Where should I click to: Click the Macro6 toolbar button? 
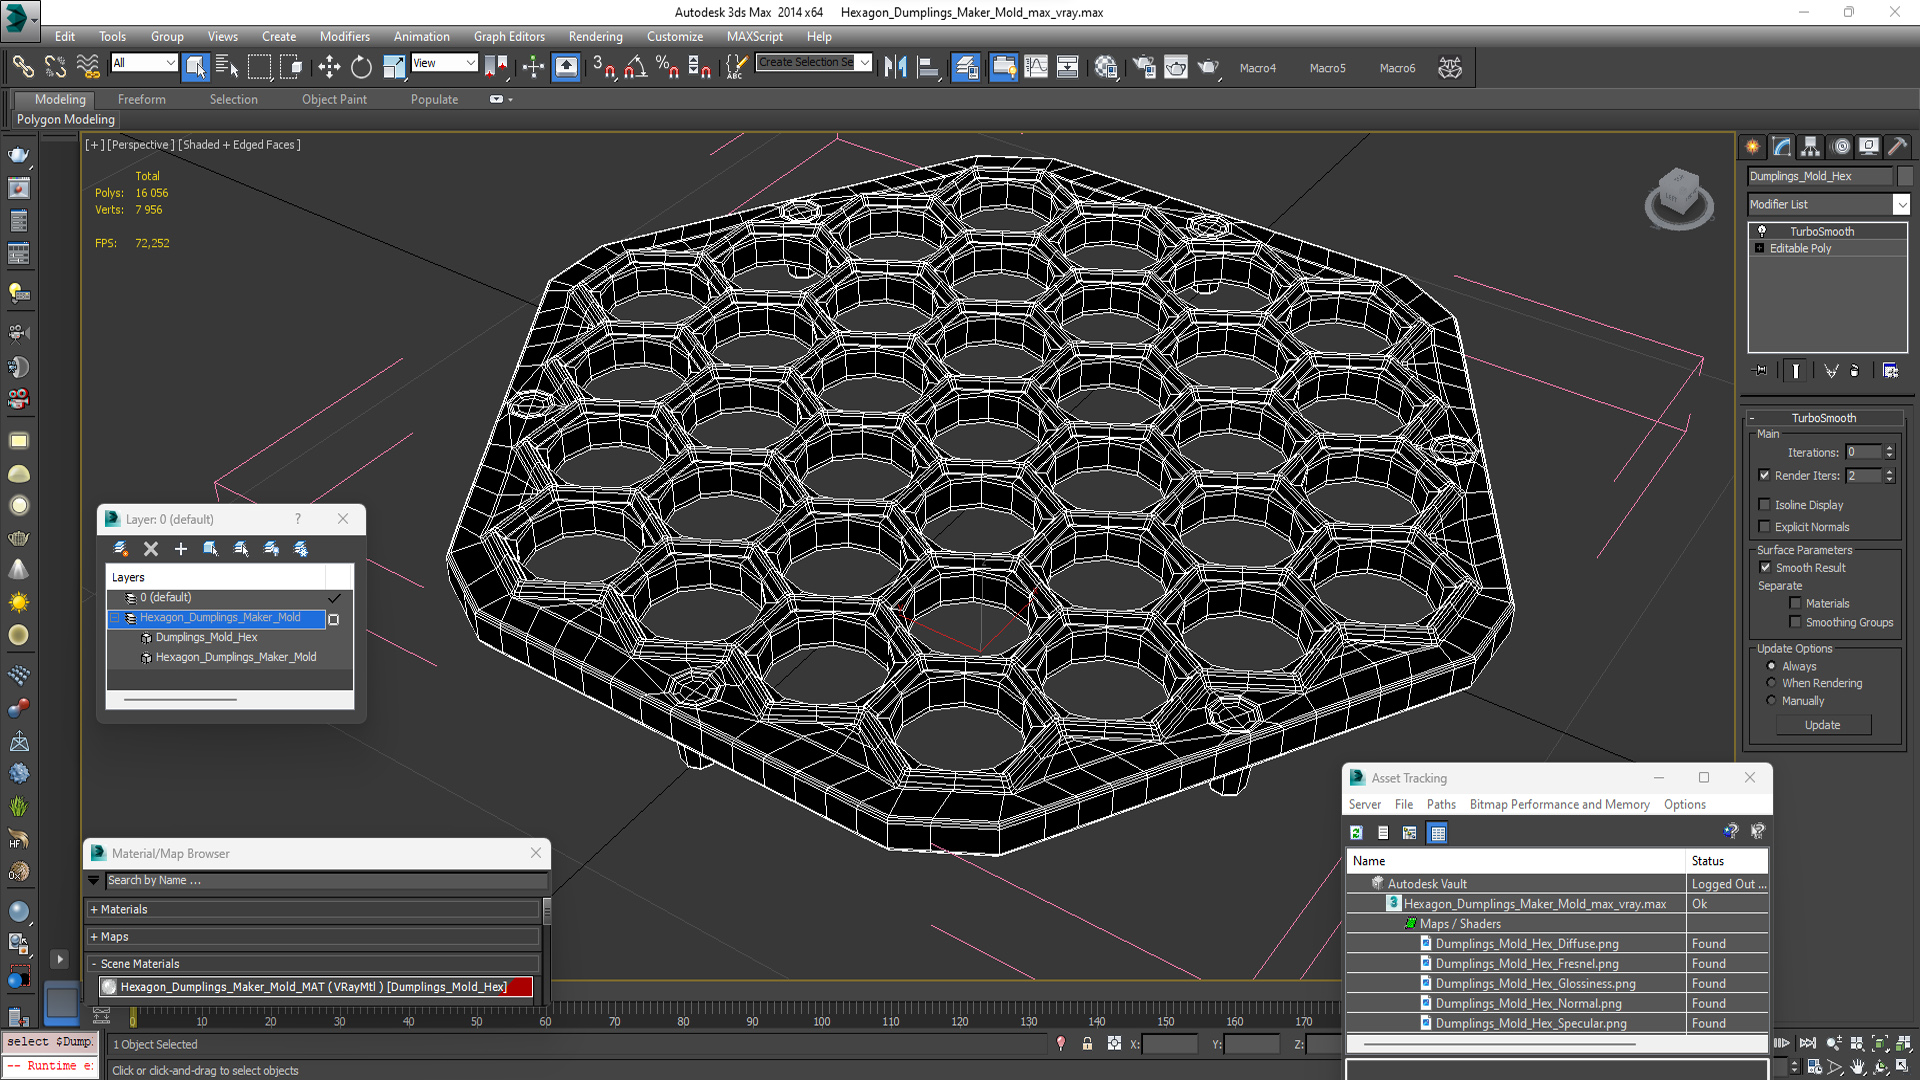tap(1397, 68)
